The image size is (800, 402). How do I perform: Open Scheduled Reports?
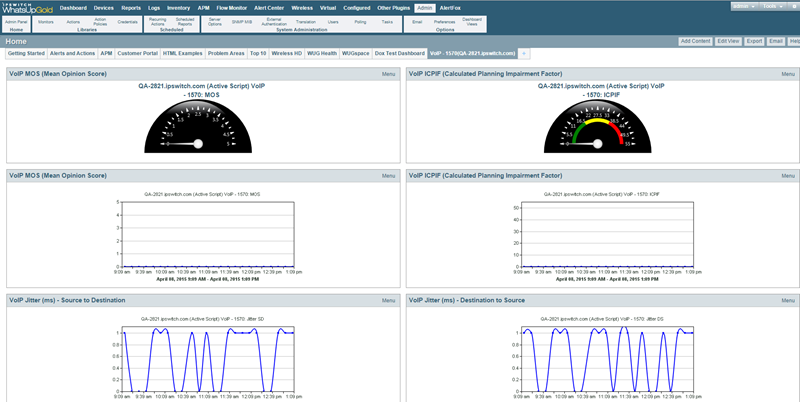[185, 22]
